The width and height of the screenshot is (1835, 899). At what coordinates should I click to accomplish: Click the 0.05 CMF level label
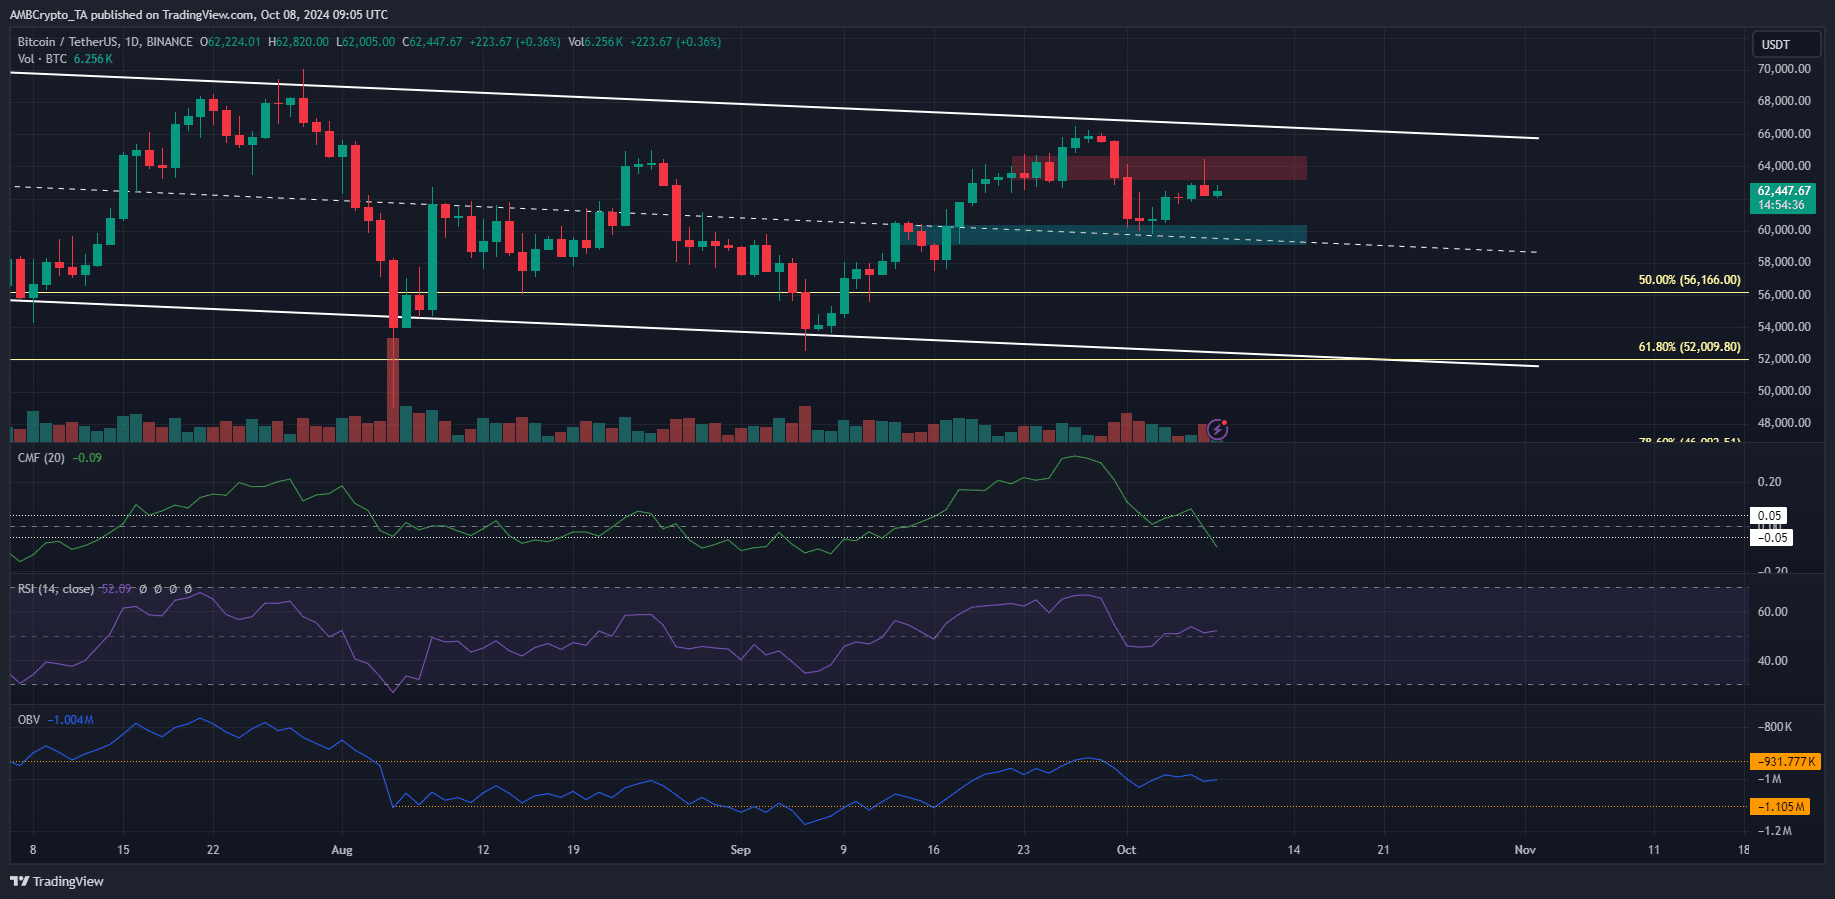[x=1769, y=516]
